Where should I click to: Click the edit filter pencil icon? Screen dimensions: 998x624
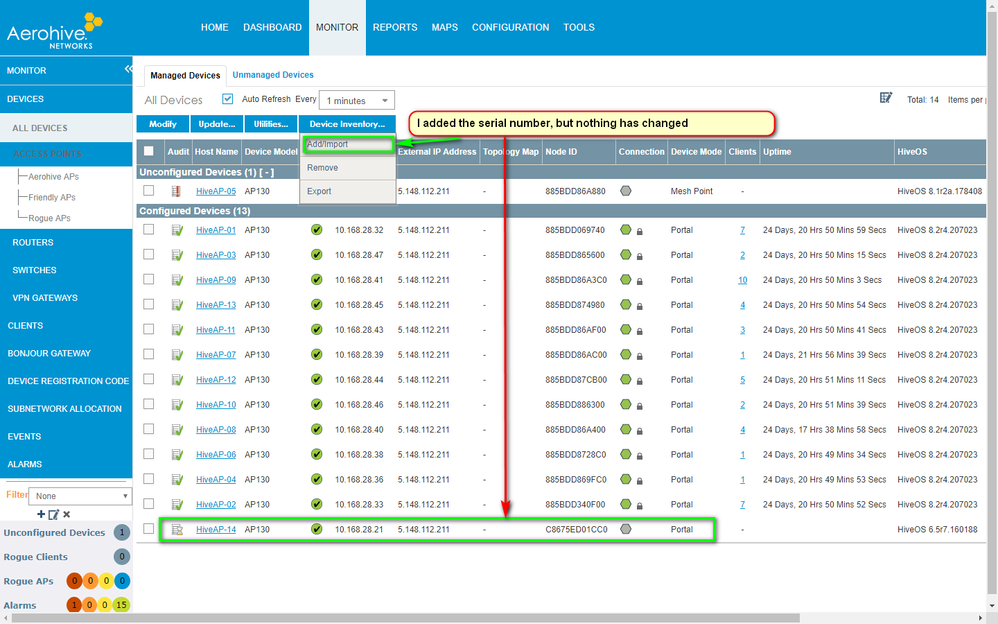pos(53,514)
